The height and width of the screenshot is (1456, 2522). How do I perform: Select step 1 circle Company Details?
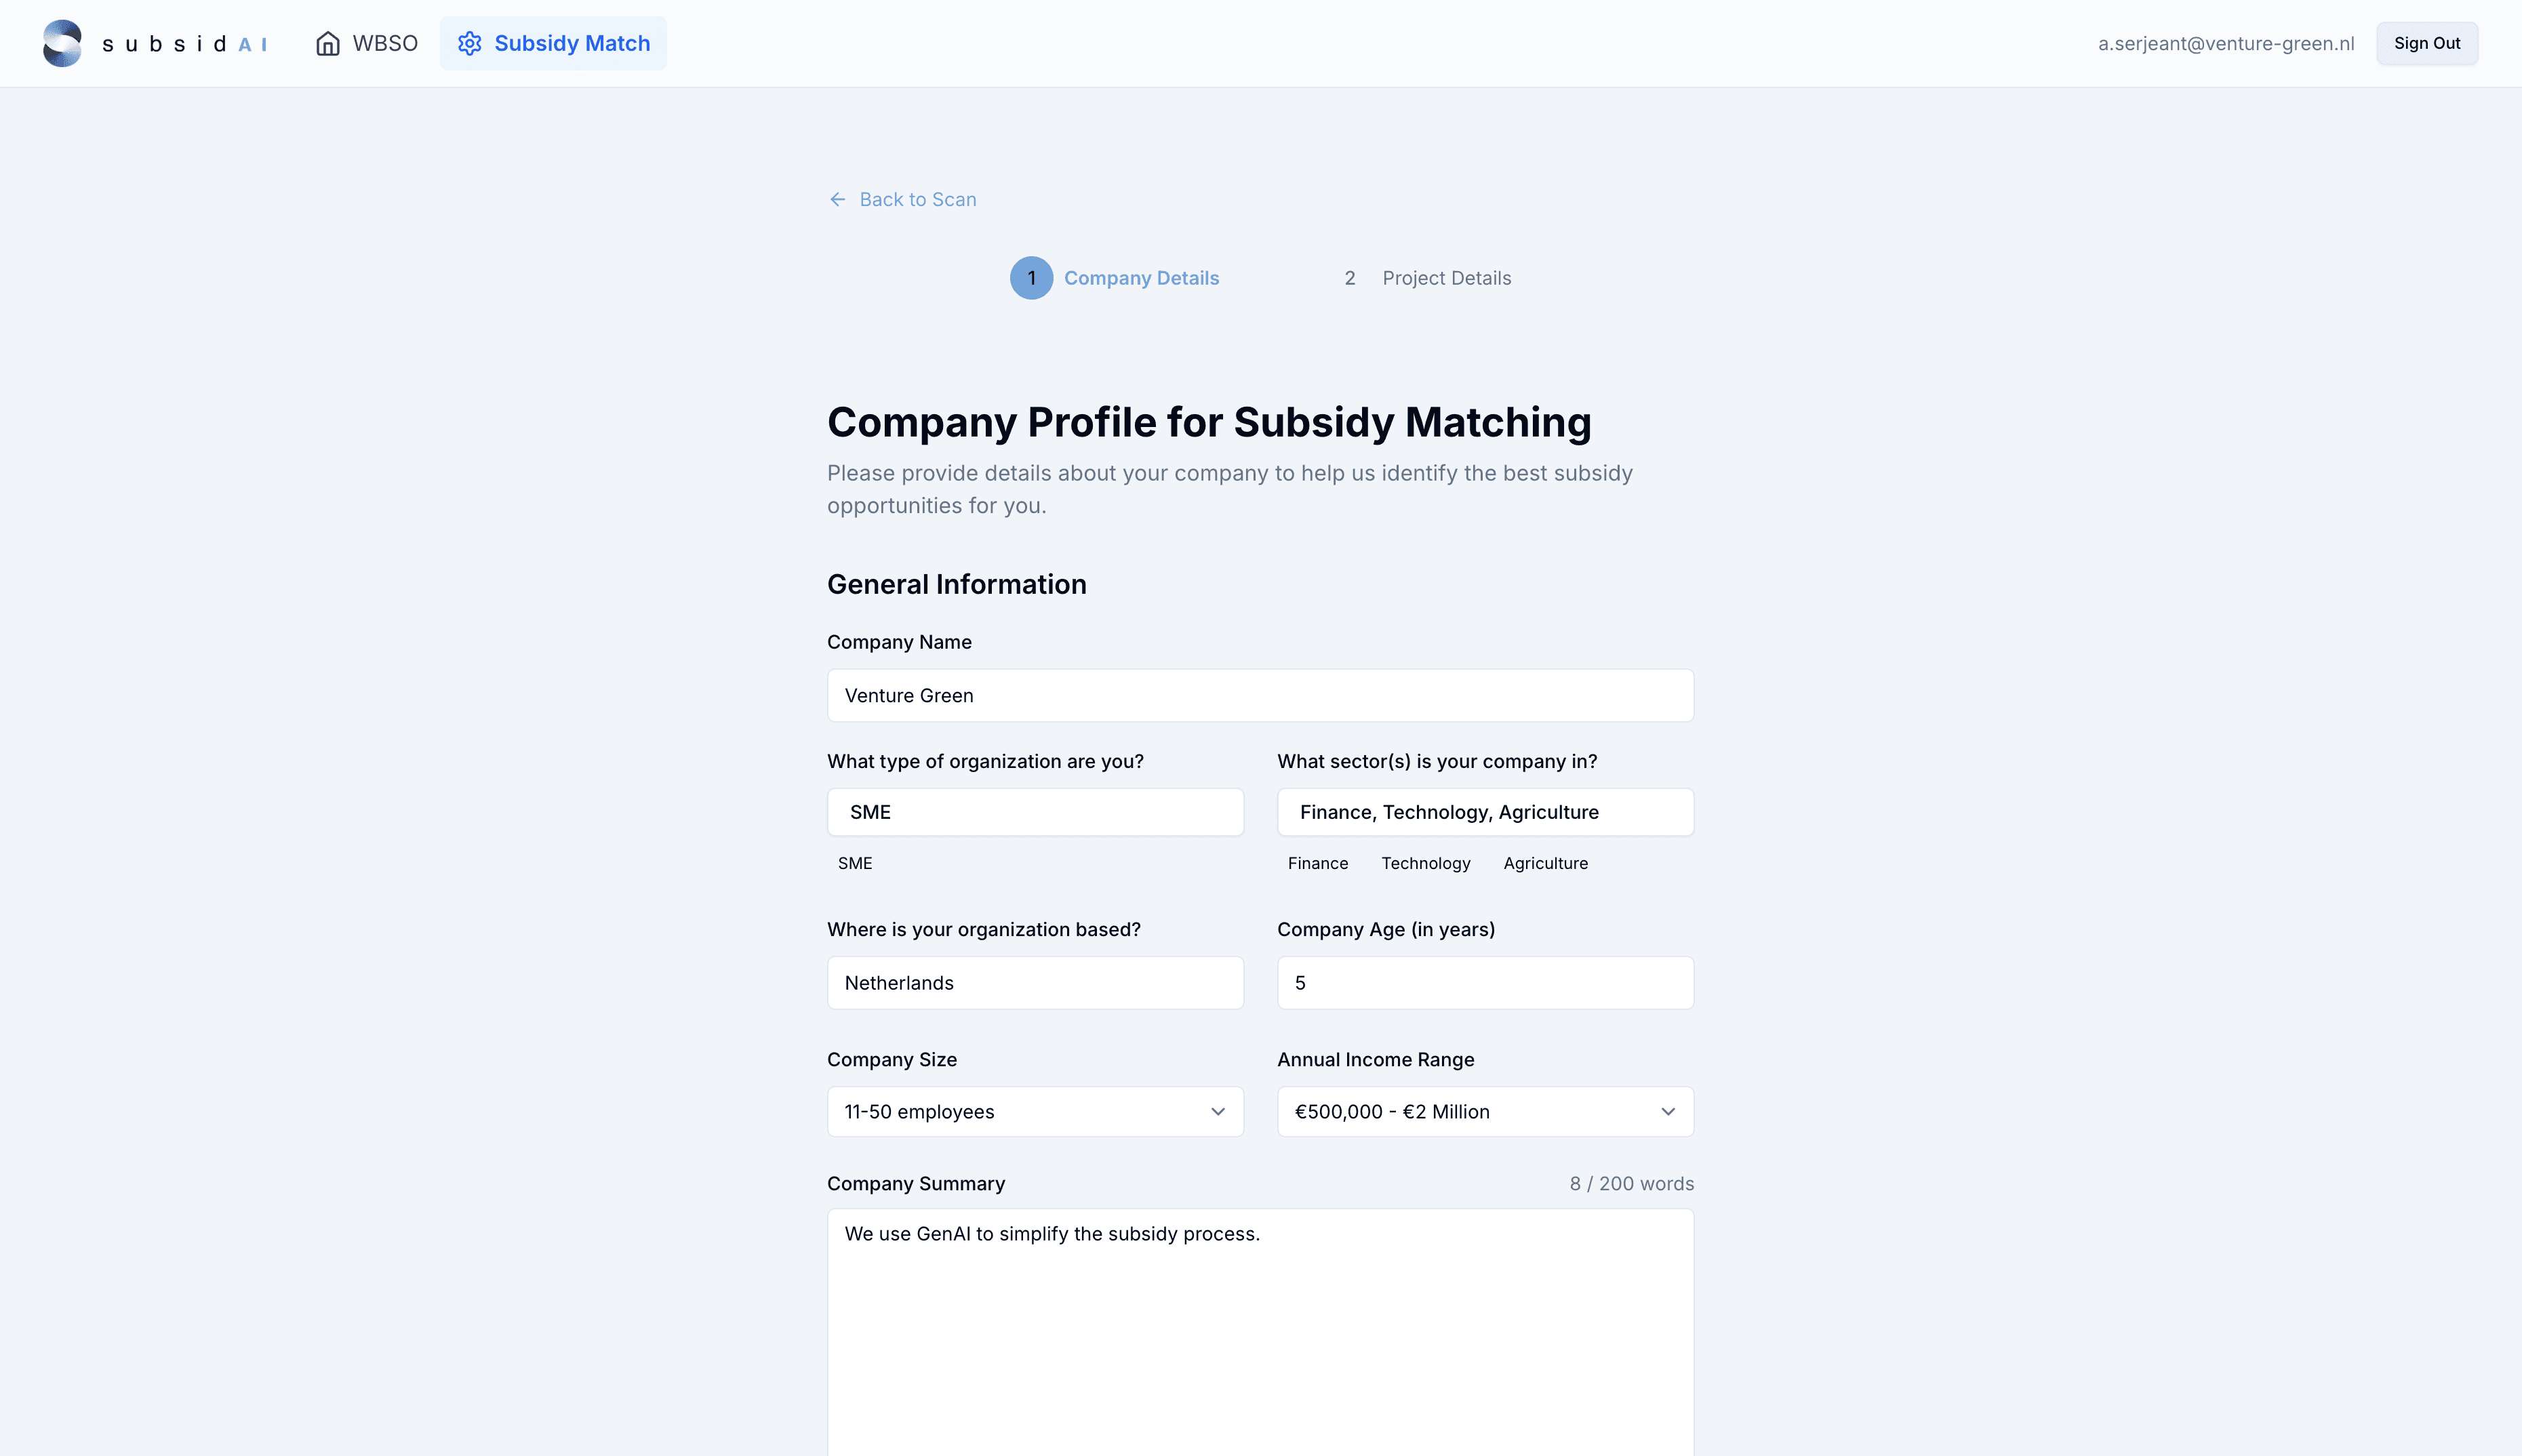(1031, 278)
